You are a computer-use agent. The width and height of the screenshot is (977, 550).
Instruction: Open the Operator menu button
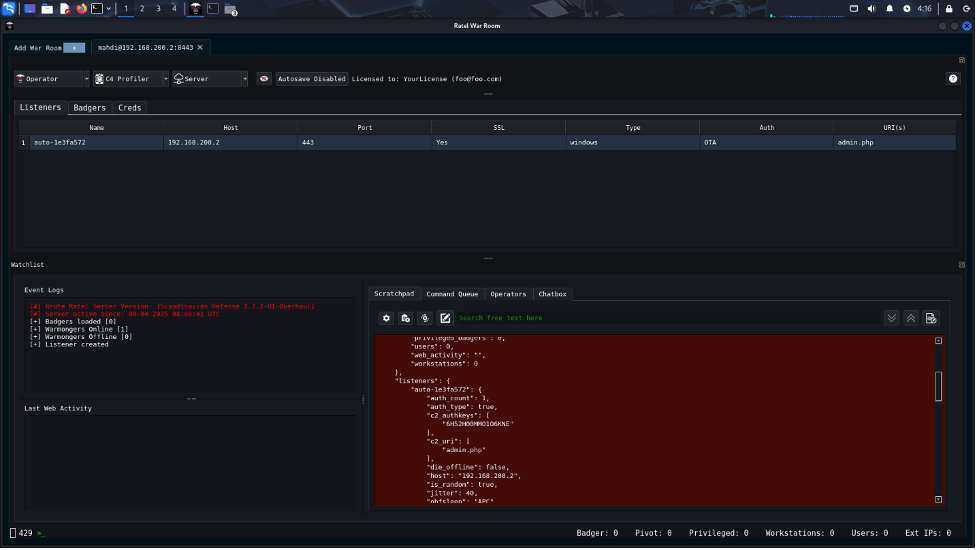[x=48, y=78]
